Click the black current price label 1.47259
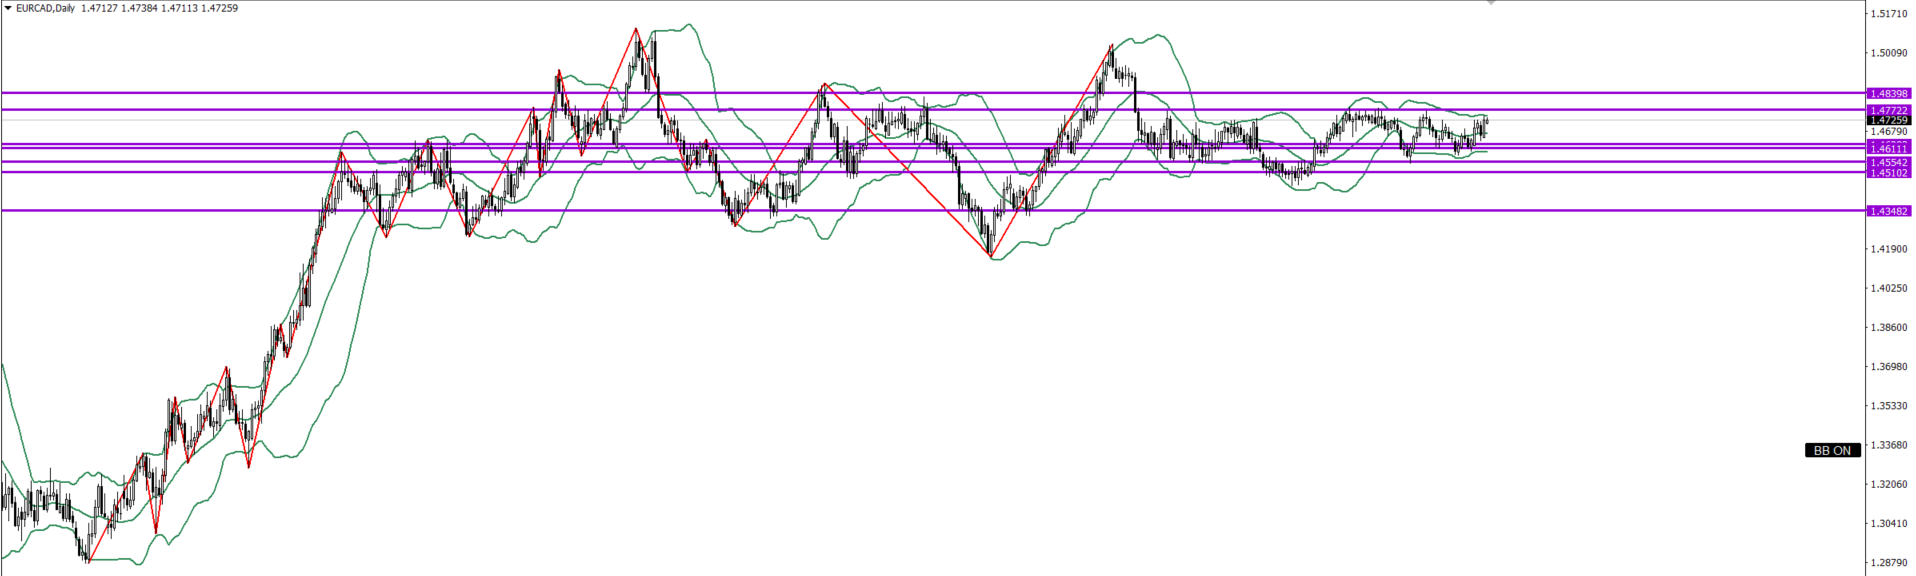Screen dimensions: 1916x576 click(x=1889, y=120)
